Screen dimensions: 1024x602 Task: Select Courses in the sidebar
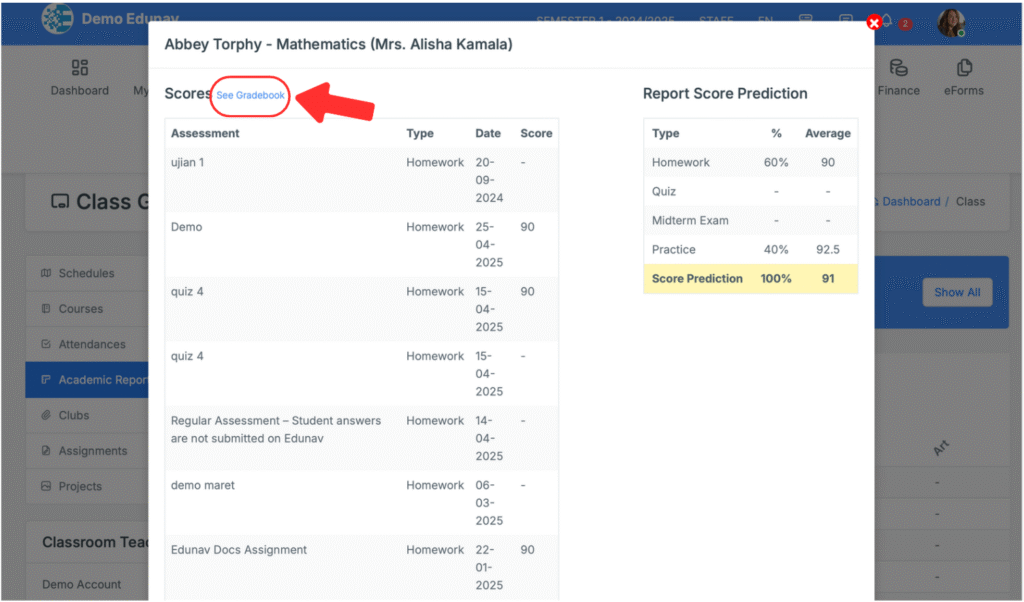pos(80,309)
